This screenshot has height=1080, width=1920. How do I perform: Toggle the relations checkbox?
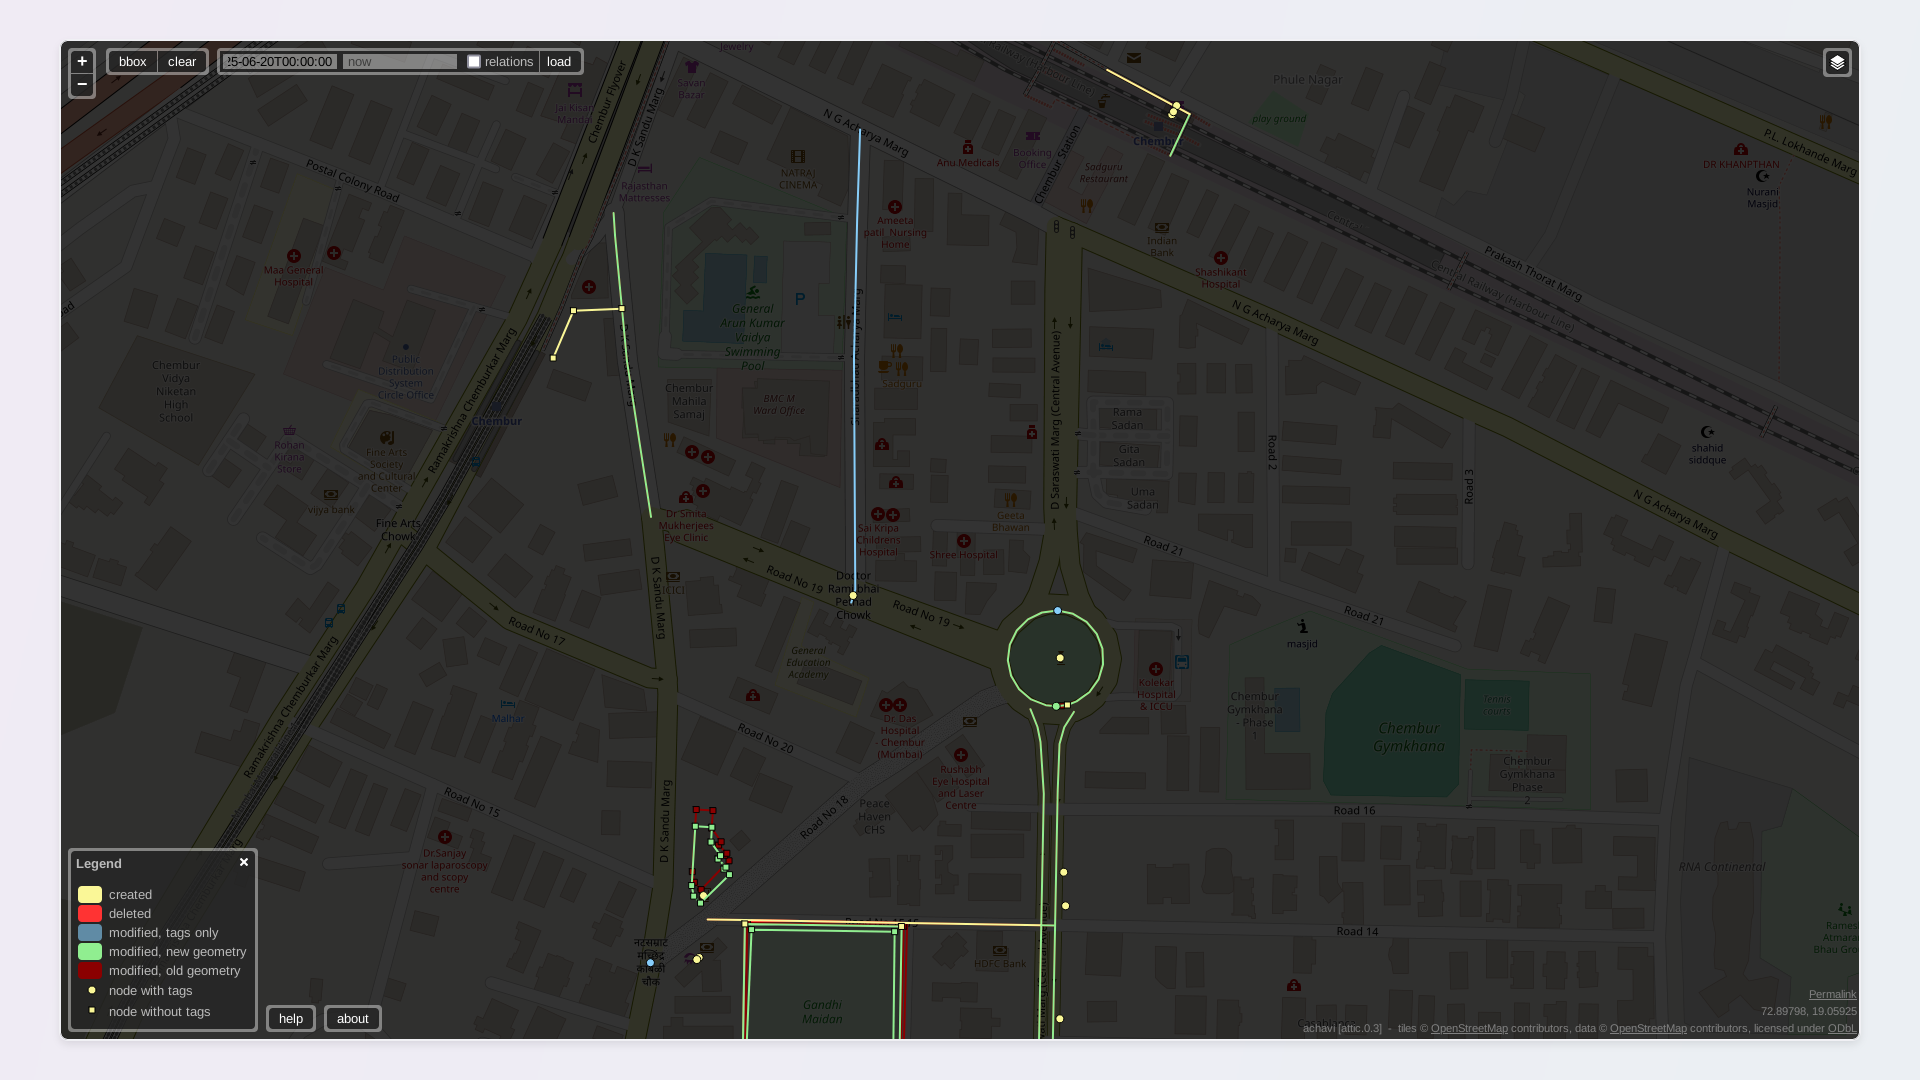click(474, 62)
